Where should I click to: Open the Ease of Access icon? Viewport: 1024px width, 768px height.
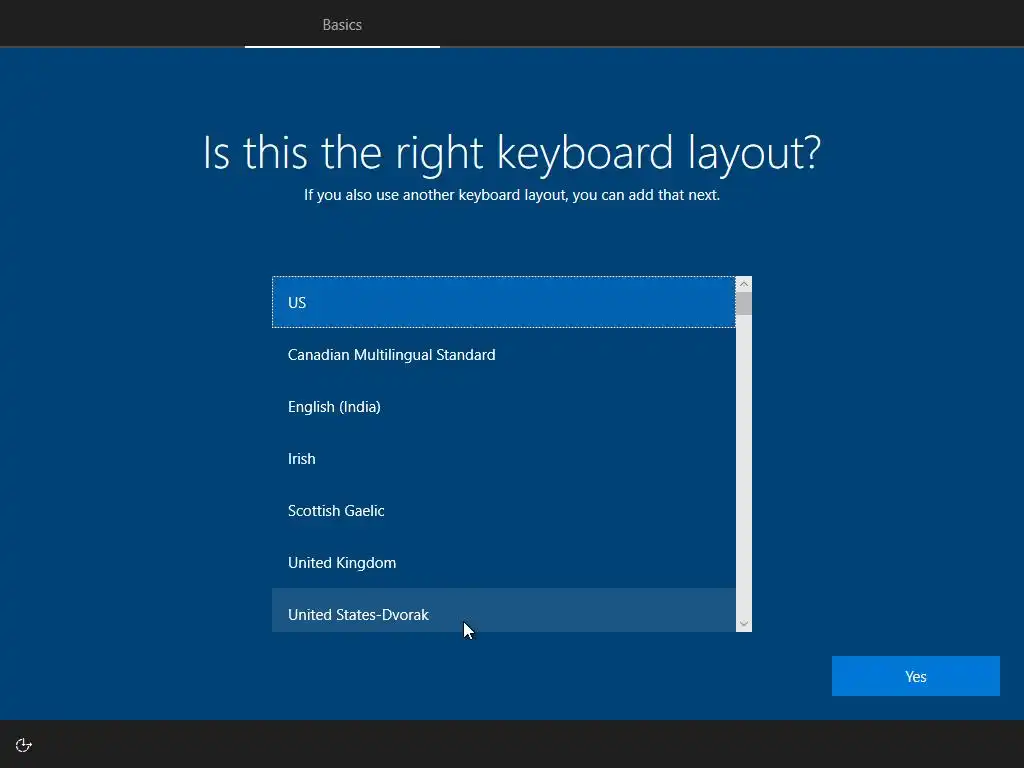[x=24, y=745]
